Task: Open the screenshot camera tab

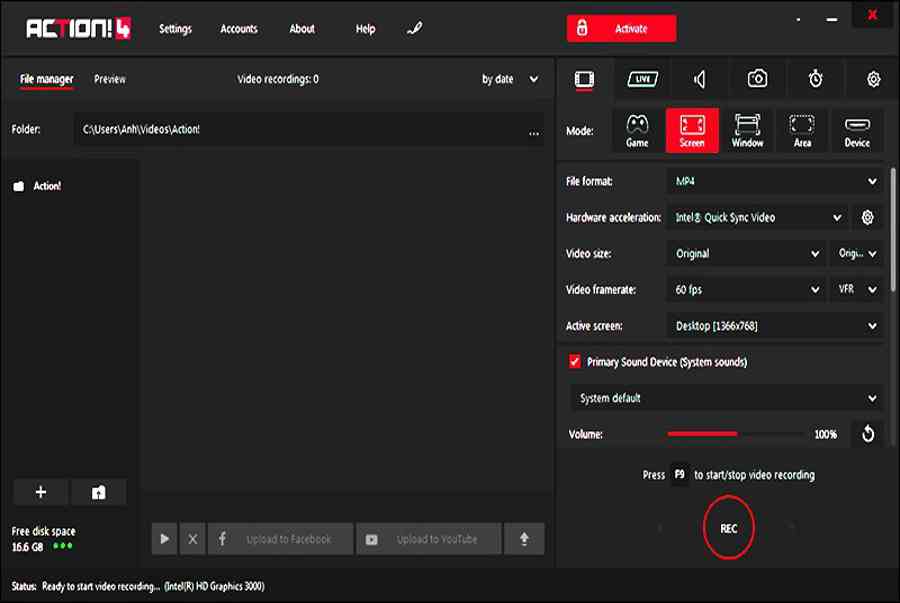Action: (x=758, y=79)
